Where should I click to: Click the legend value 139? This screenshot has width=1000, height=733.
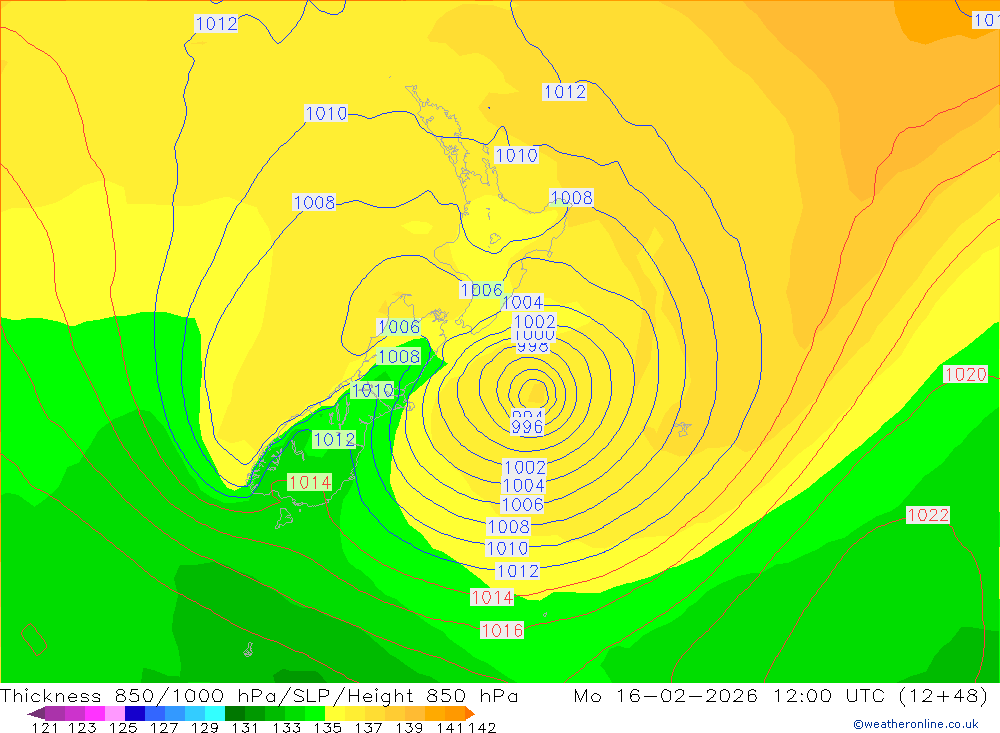(x=409, y=727)
